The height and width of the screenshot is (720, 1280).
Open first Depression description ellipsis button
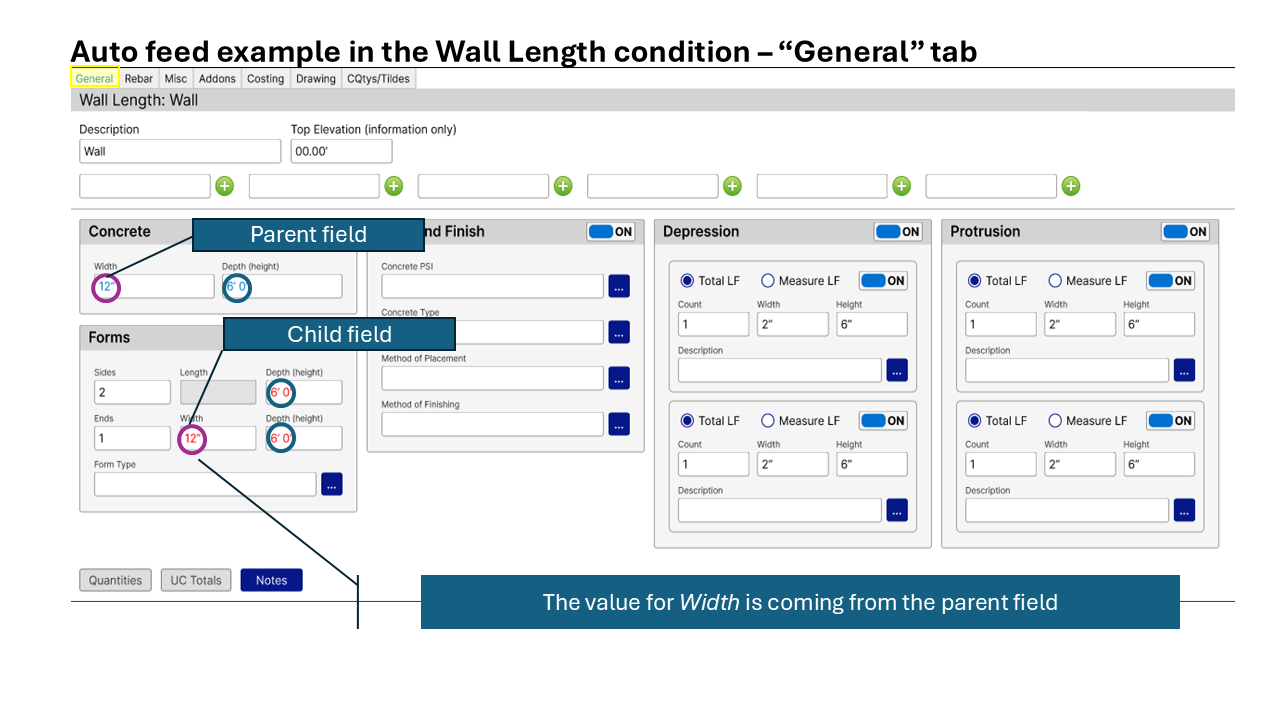coord(897,370)
